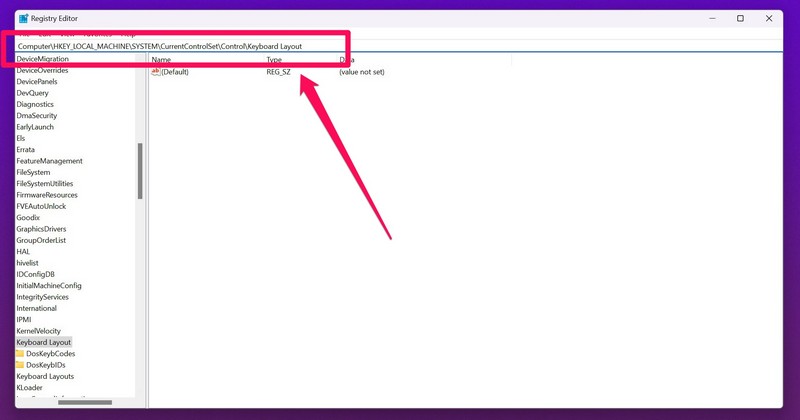The width and height of the screenshot is (800, 420).
Task: Select the IDConfigDB key
Action: coord(35,274)
